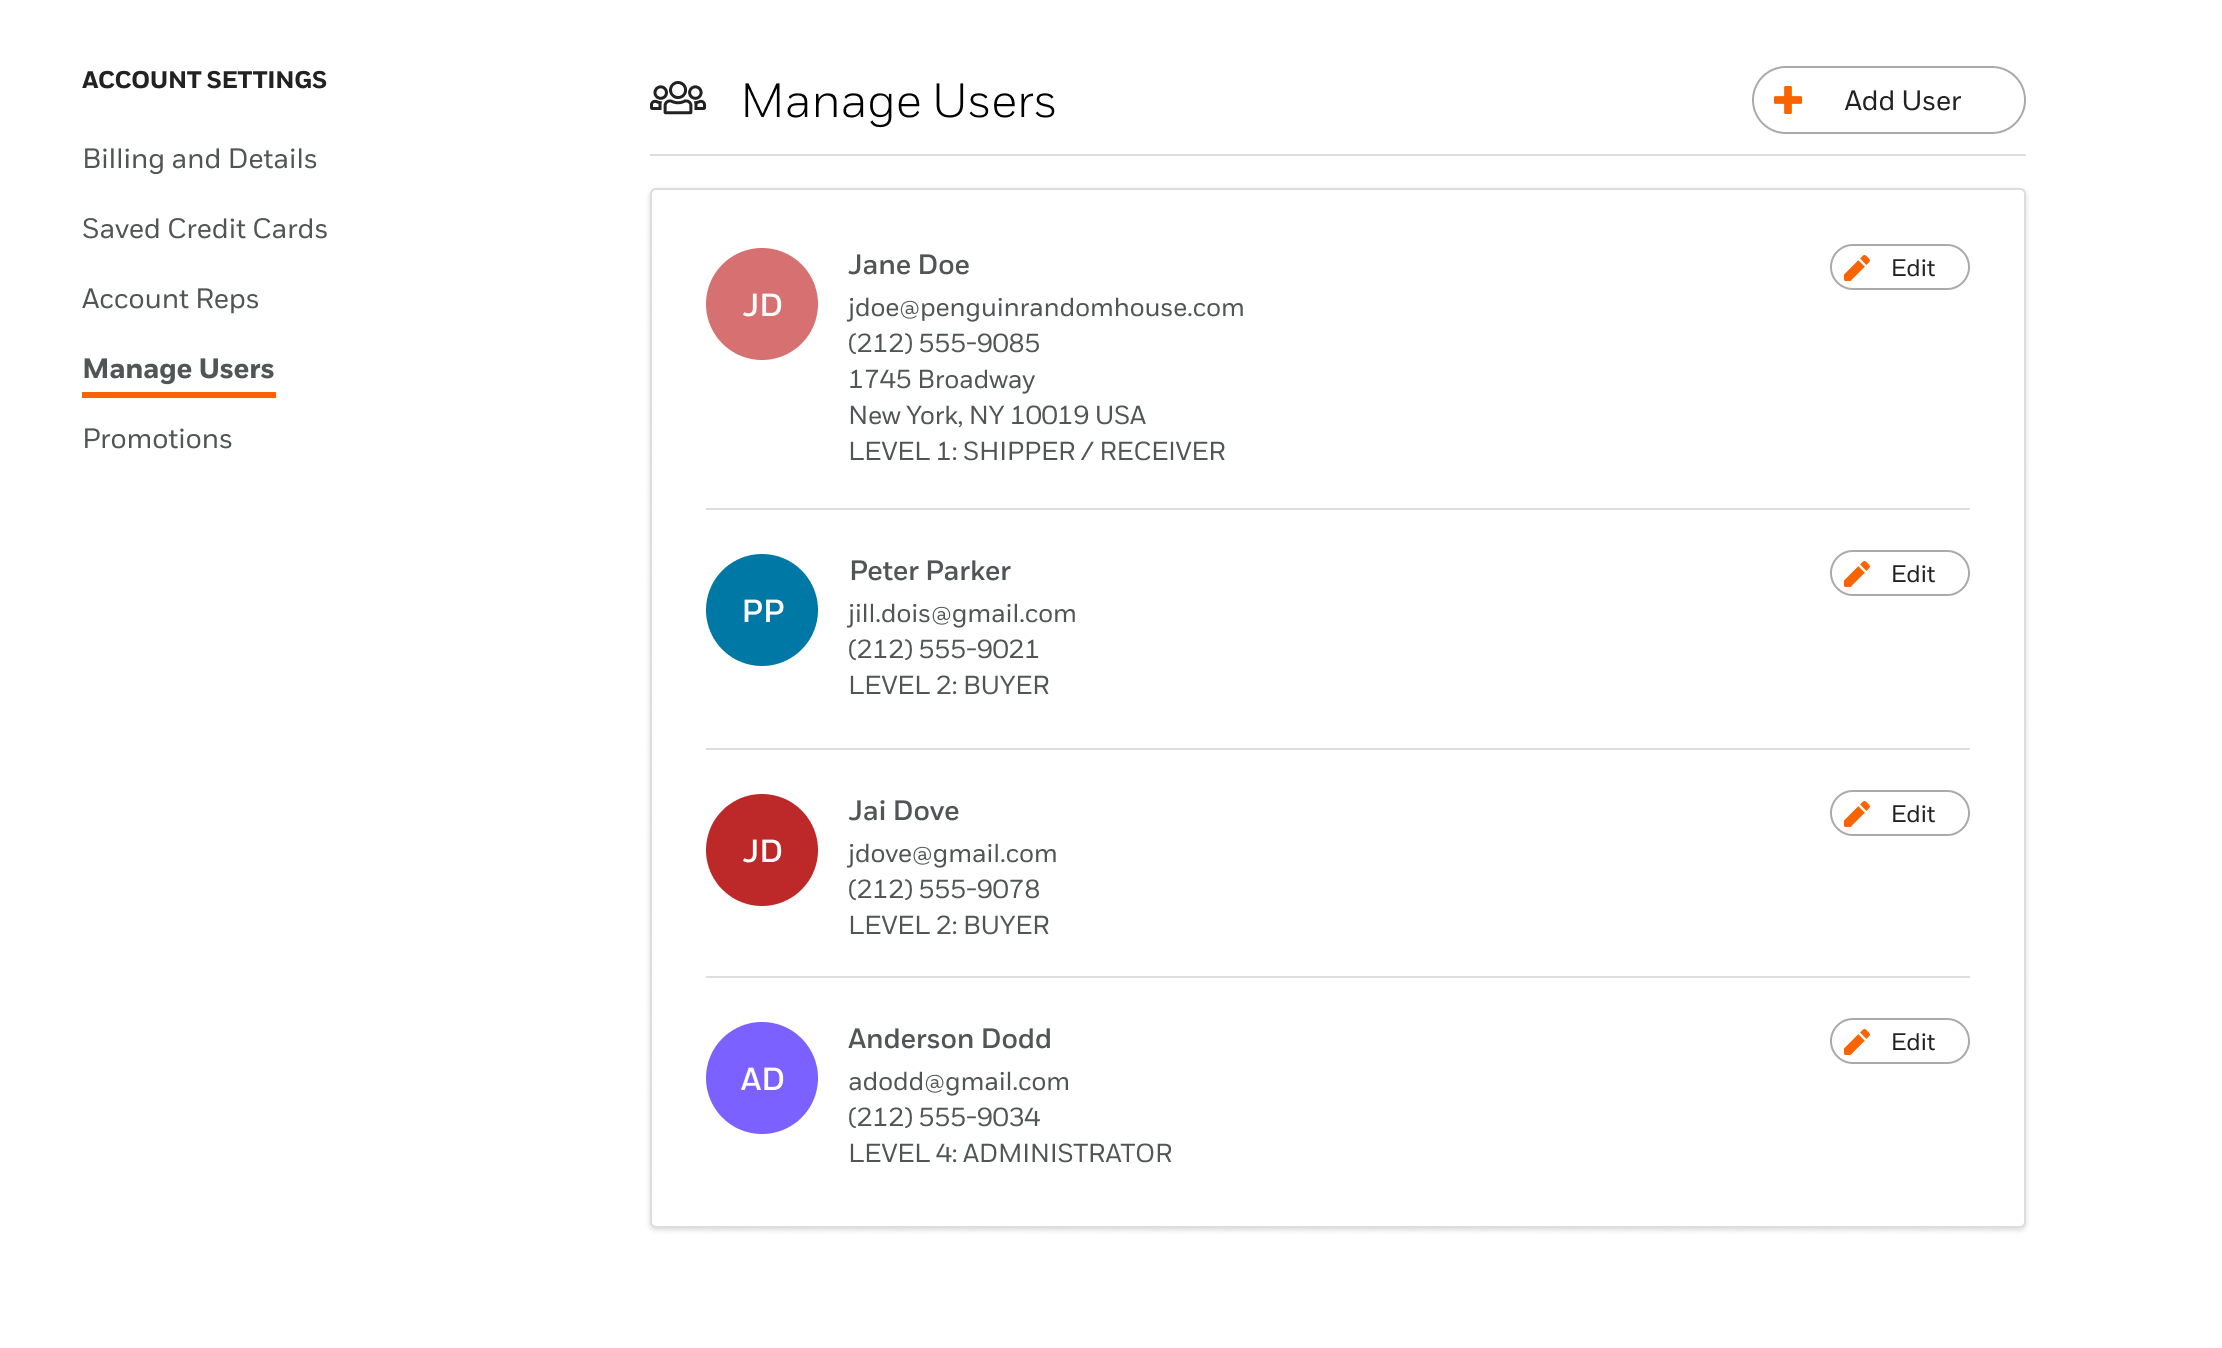This screenshot has height=1348, width=2222.
Task: Click the pencil icon for Anderson Dodd
Action: point(1857,1042)
